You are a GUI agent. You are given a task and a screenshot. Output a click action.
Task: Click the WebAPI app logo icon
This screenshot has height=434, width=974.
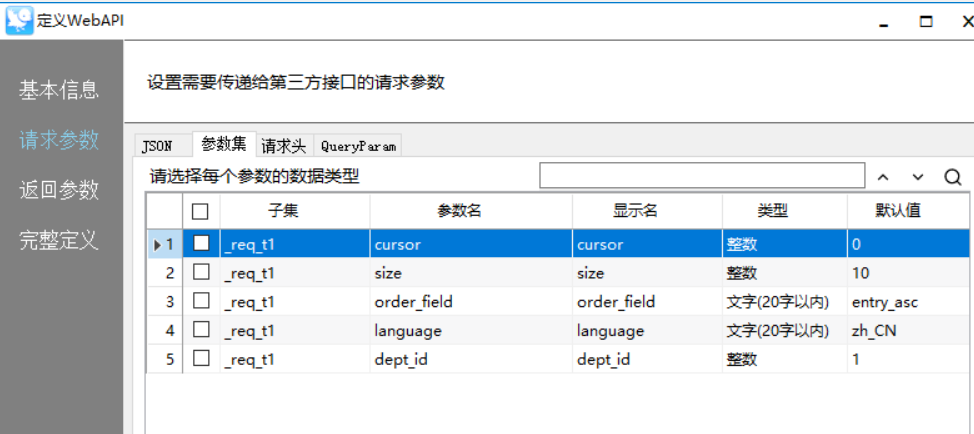click(x=19, y=20)
